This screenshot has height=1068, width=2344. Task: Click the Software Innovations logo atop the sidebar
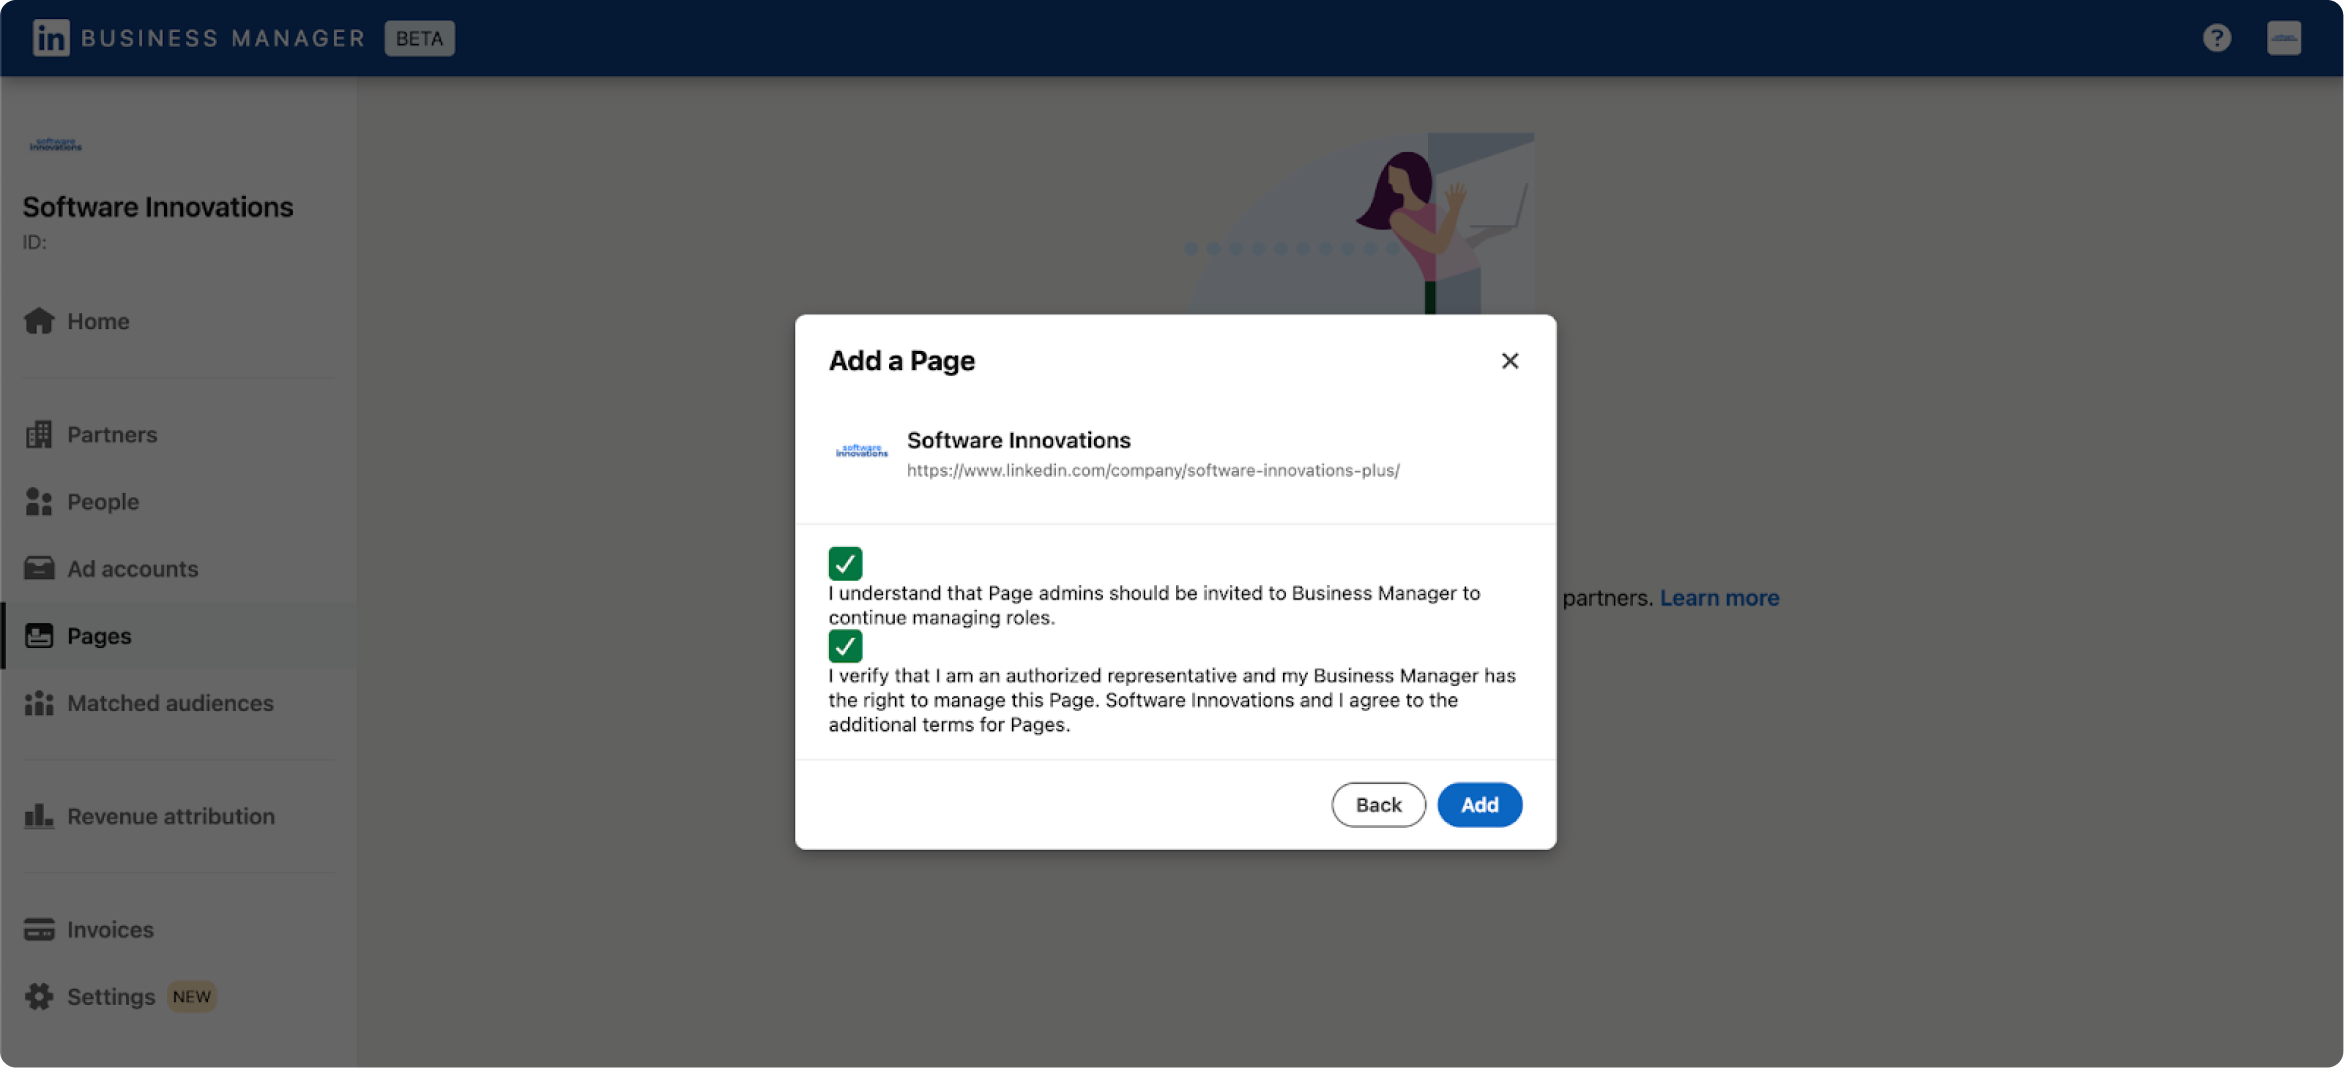pos(57,143)
